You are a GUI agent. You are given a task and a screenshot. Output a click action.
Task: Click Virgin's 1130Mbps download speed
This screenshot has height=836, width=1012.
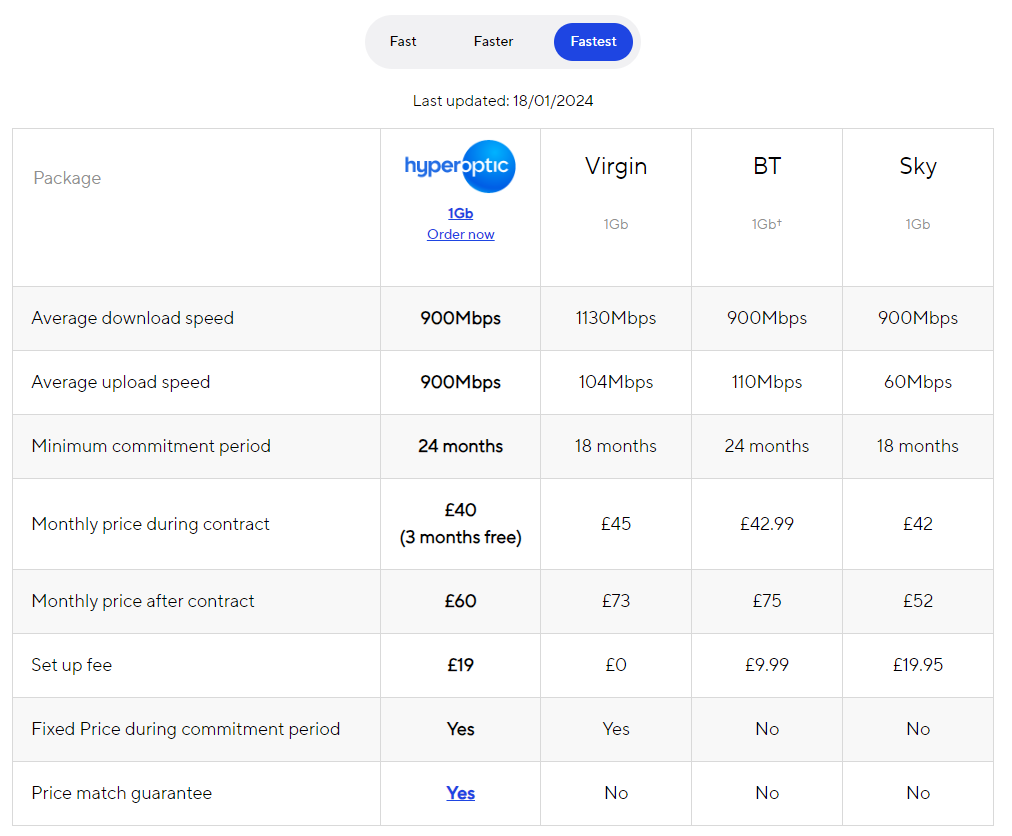point(616,318)
